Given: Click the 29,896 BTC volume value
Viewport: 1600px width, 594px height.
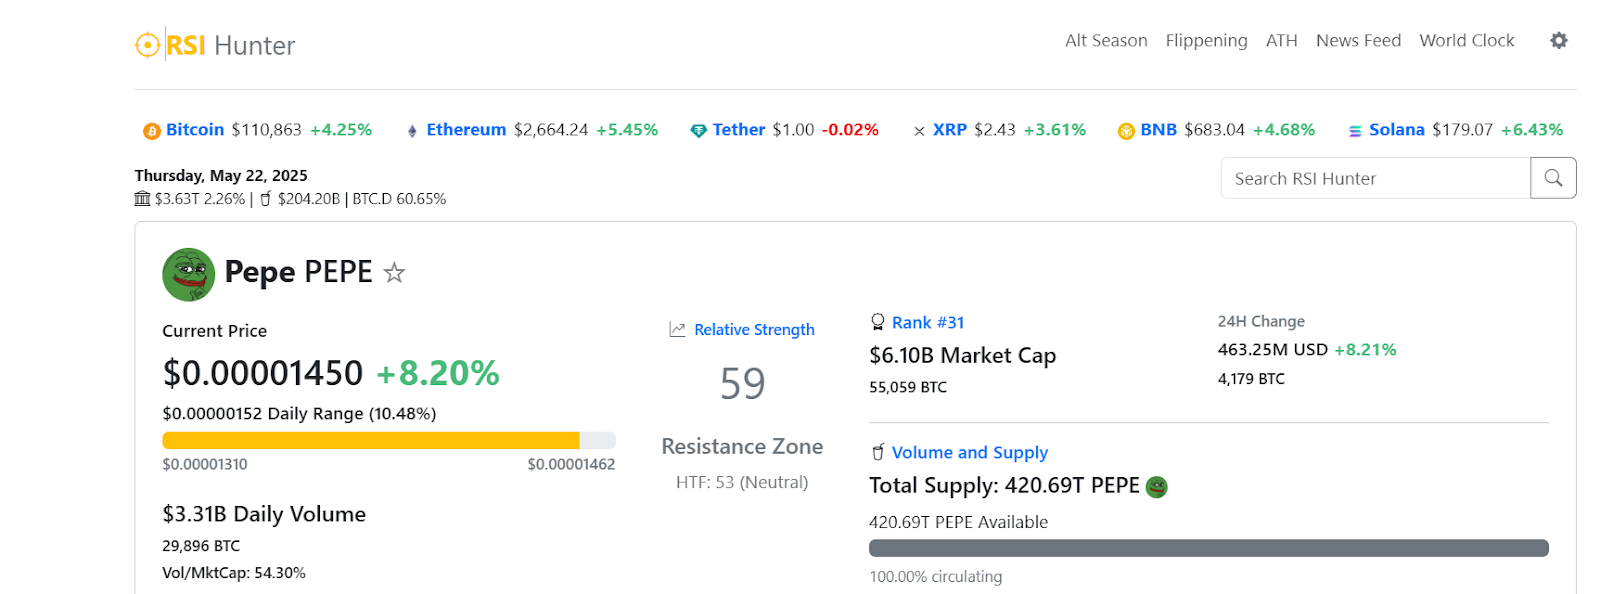Looking at the screenshot, I should [201, 546].
